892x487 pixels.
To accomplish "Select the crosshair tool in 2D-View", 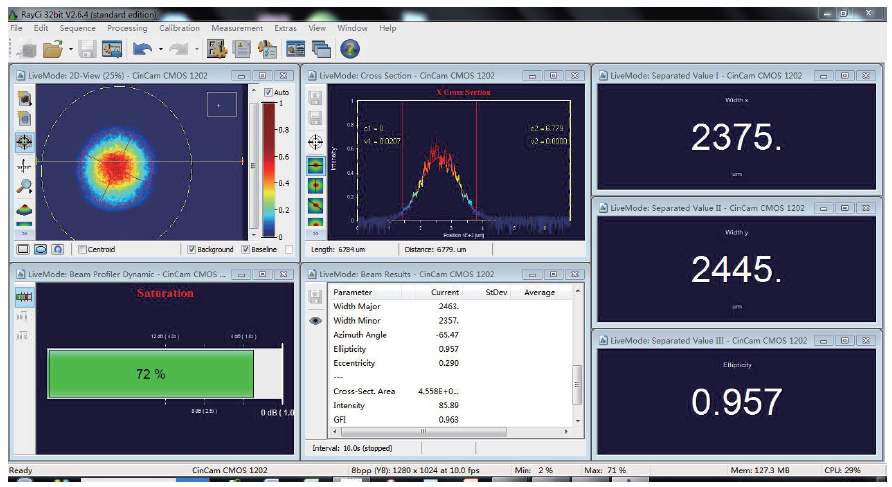I will coord(24,142).
